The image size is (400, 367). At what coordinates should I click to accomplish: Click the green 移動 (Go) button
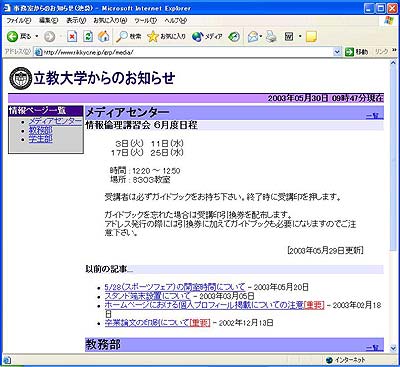[357, 52]
